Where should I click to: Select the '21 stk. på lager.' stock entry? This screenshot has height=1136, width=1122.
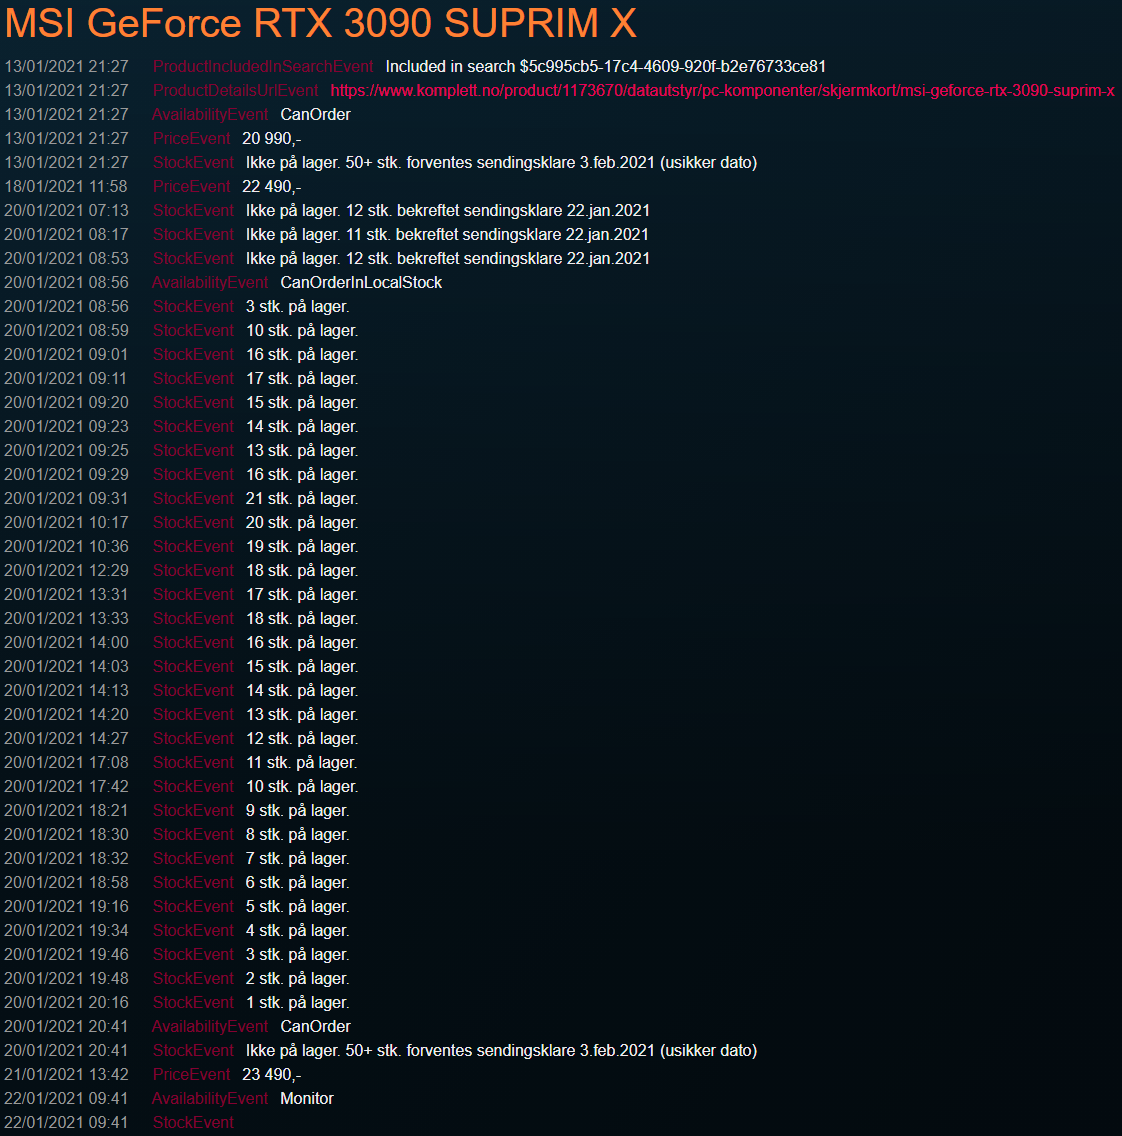click(x=302, y=498)
